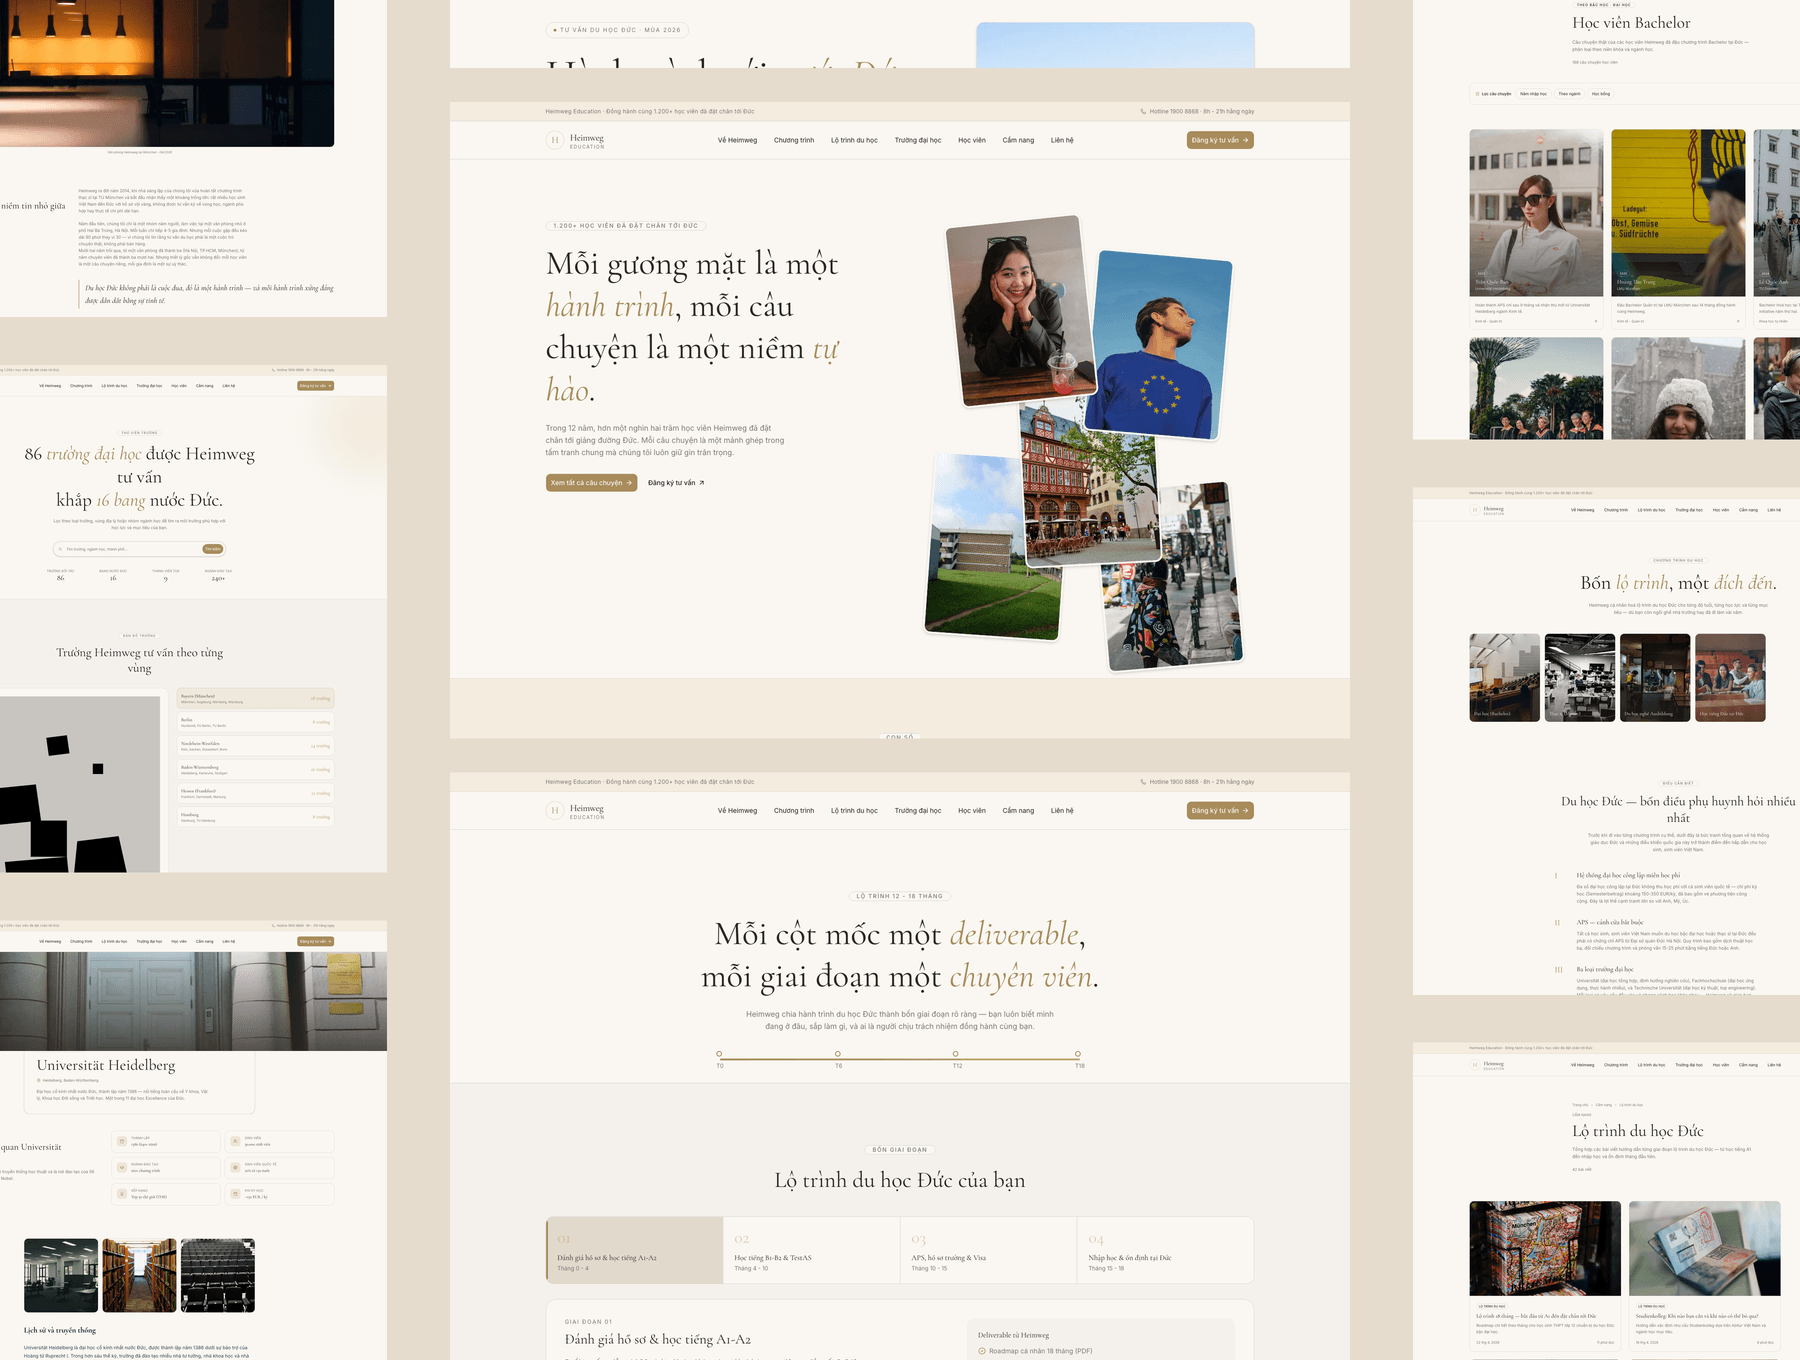Select the T18 marker on the roadmap timeline
Viewport: 1800px width, 1360px height.
(x=1078, y=1054)
